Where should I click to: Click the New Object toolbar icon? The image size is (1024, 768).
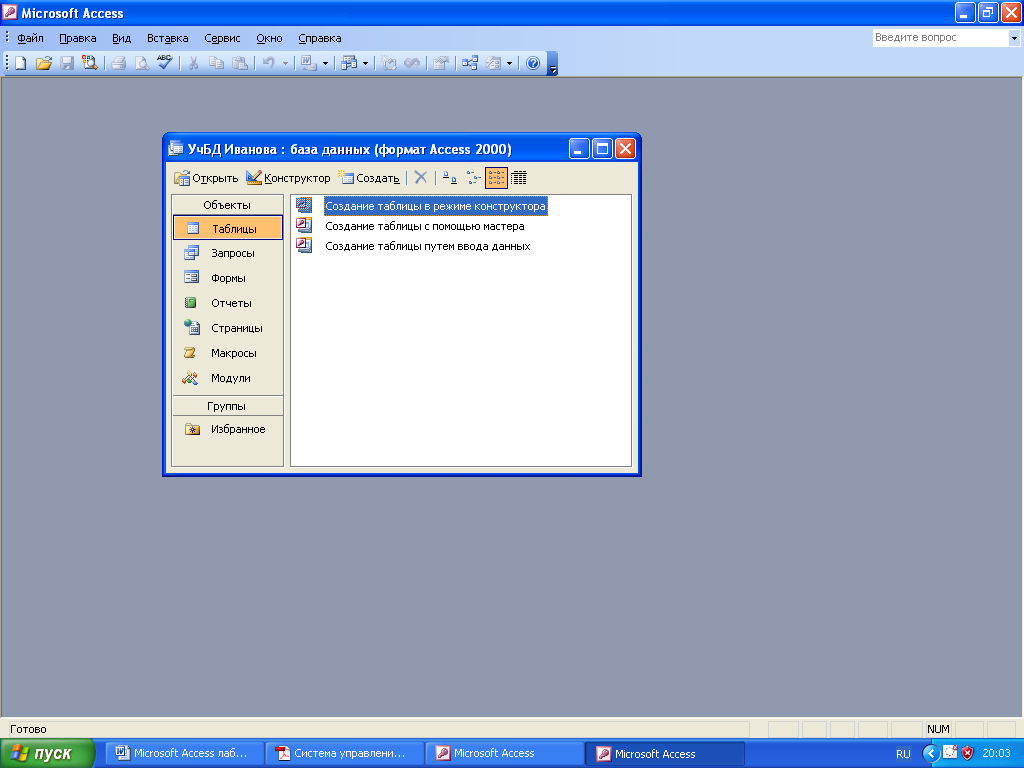click(x=494, y=63)
